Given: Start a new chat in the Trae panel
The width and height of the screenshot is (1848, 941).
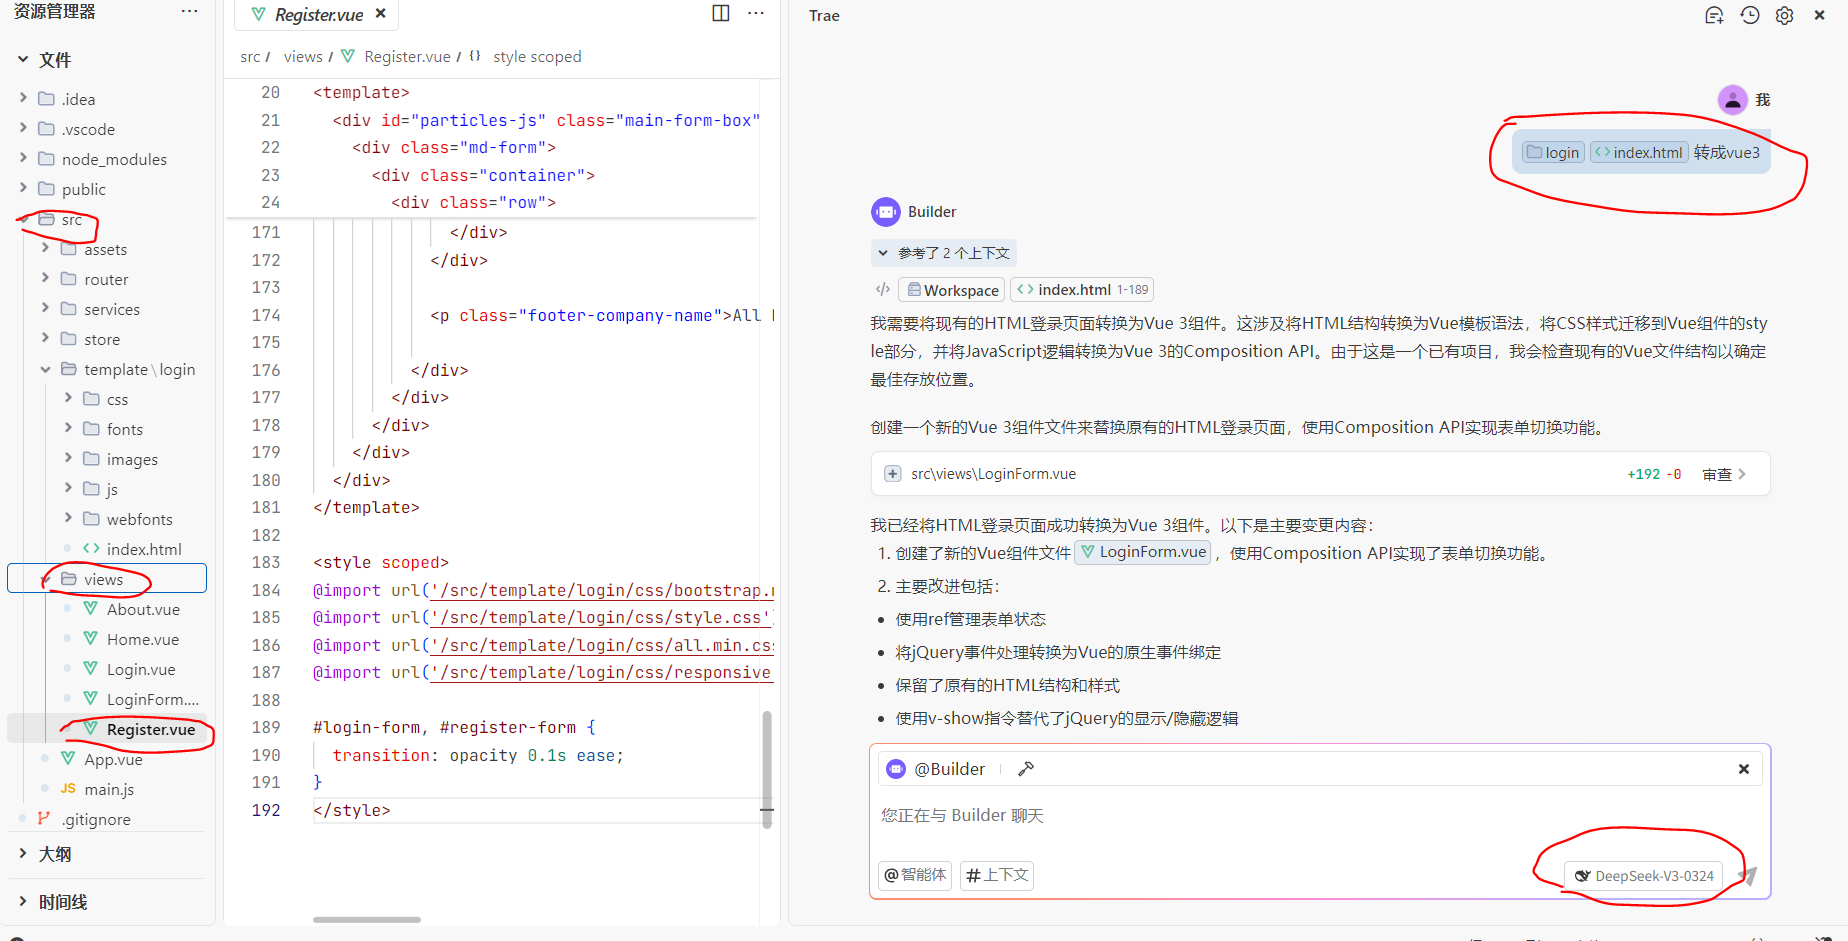Looking at the screenshot, I should pos(1714,16).
